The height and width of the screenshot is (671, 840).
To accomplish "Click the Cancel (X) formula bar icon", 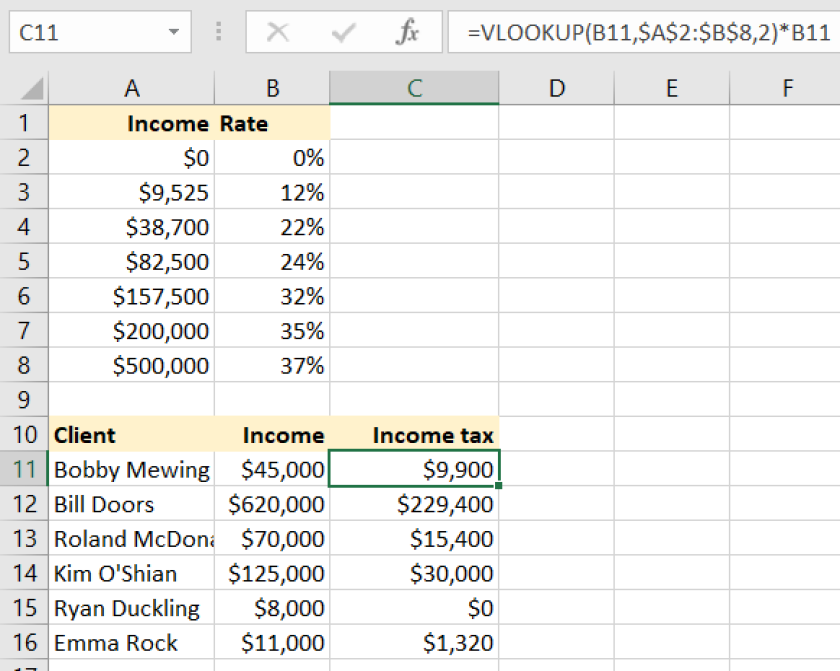I will (x=278, y=33).
